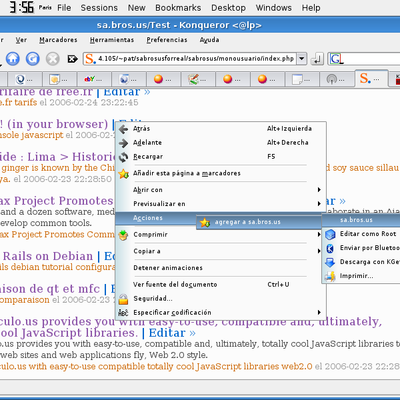Image resolution: width=400 pixels, height=400 pixels.
Task: Go to the home page with house icon
Action: [x=13, y=59]
